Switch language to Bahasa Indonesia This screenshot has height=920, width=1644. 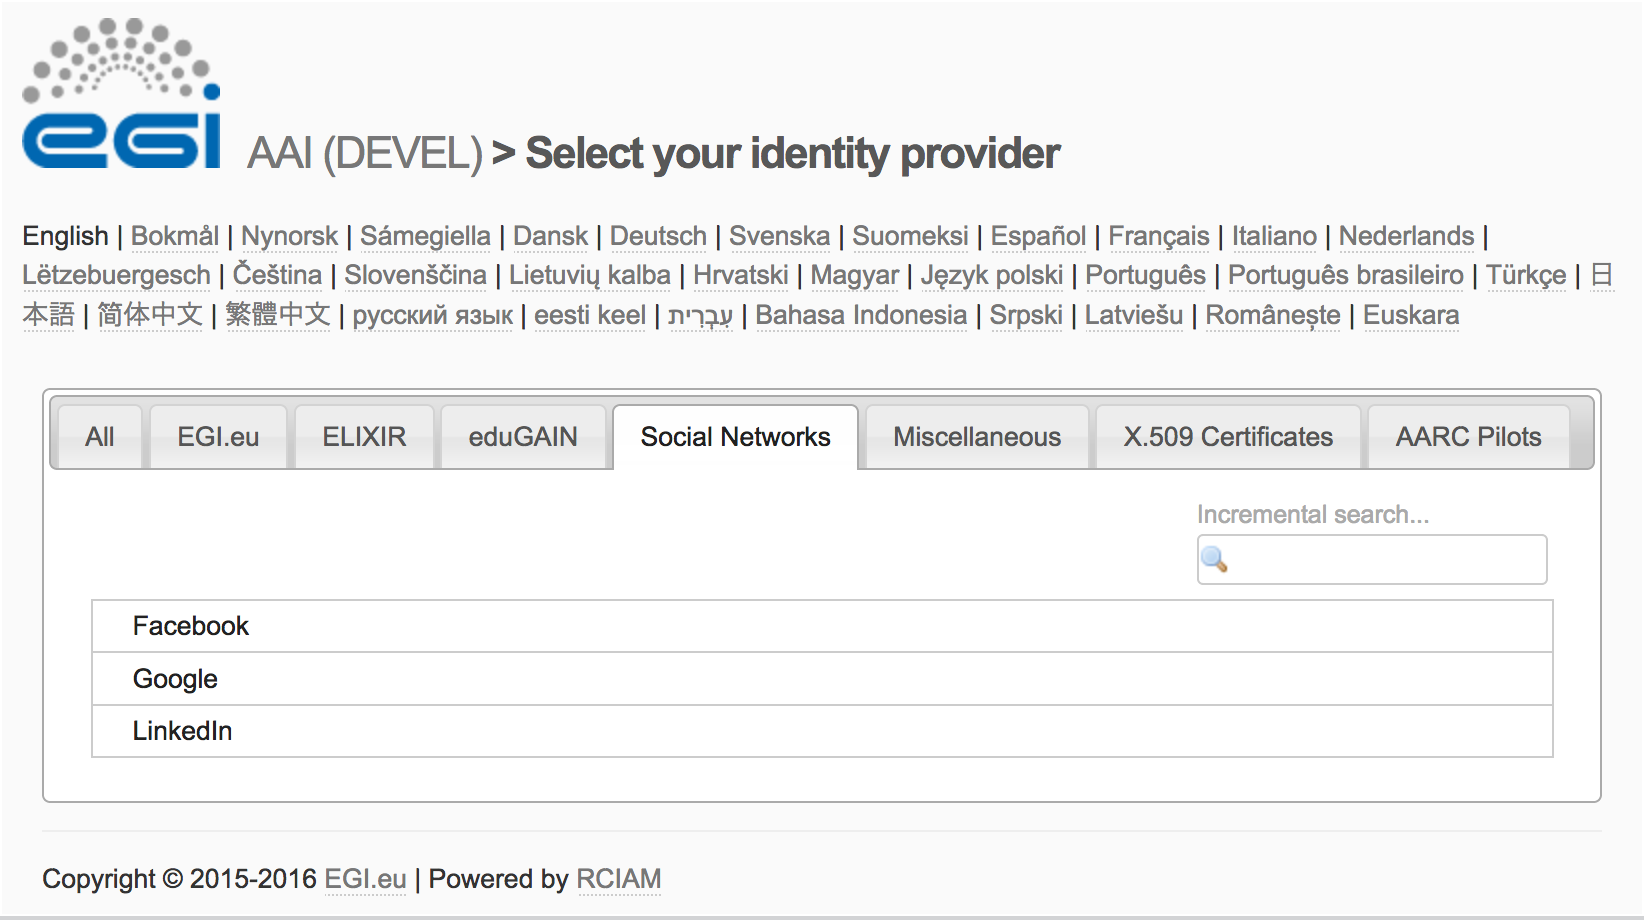[861, 315]
